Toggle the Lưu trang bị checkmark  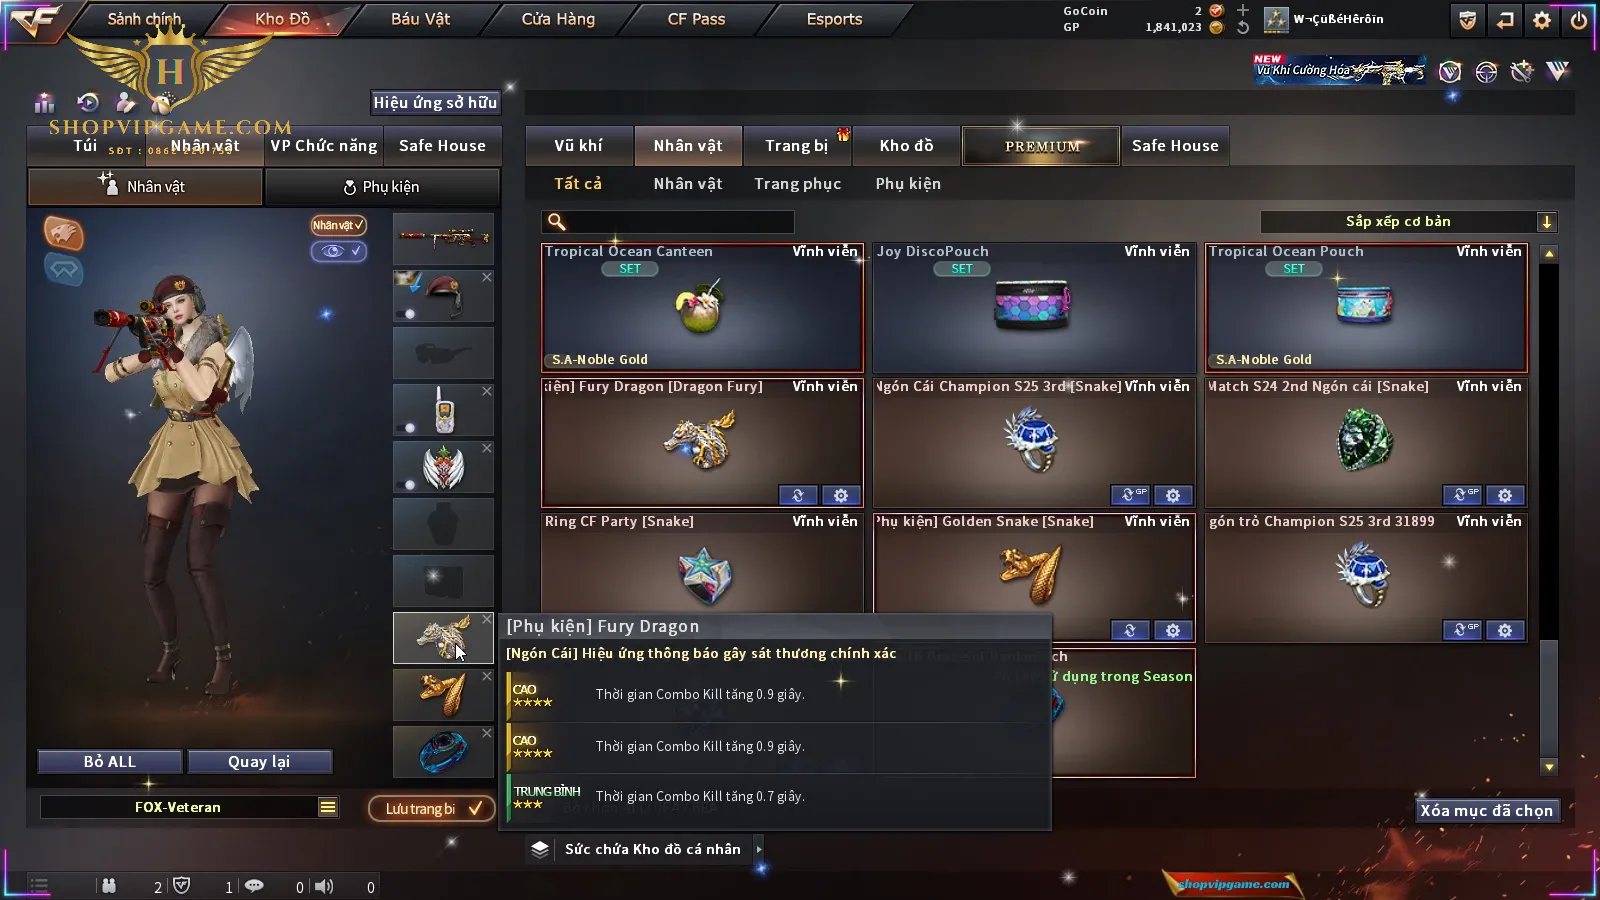[476, 808]
